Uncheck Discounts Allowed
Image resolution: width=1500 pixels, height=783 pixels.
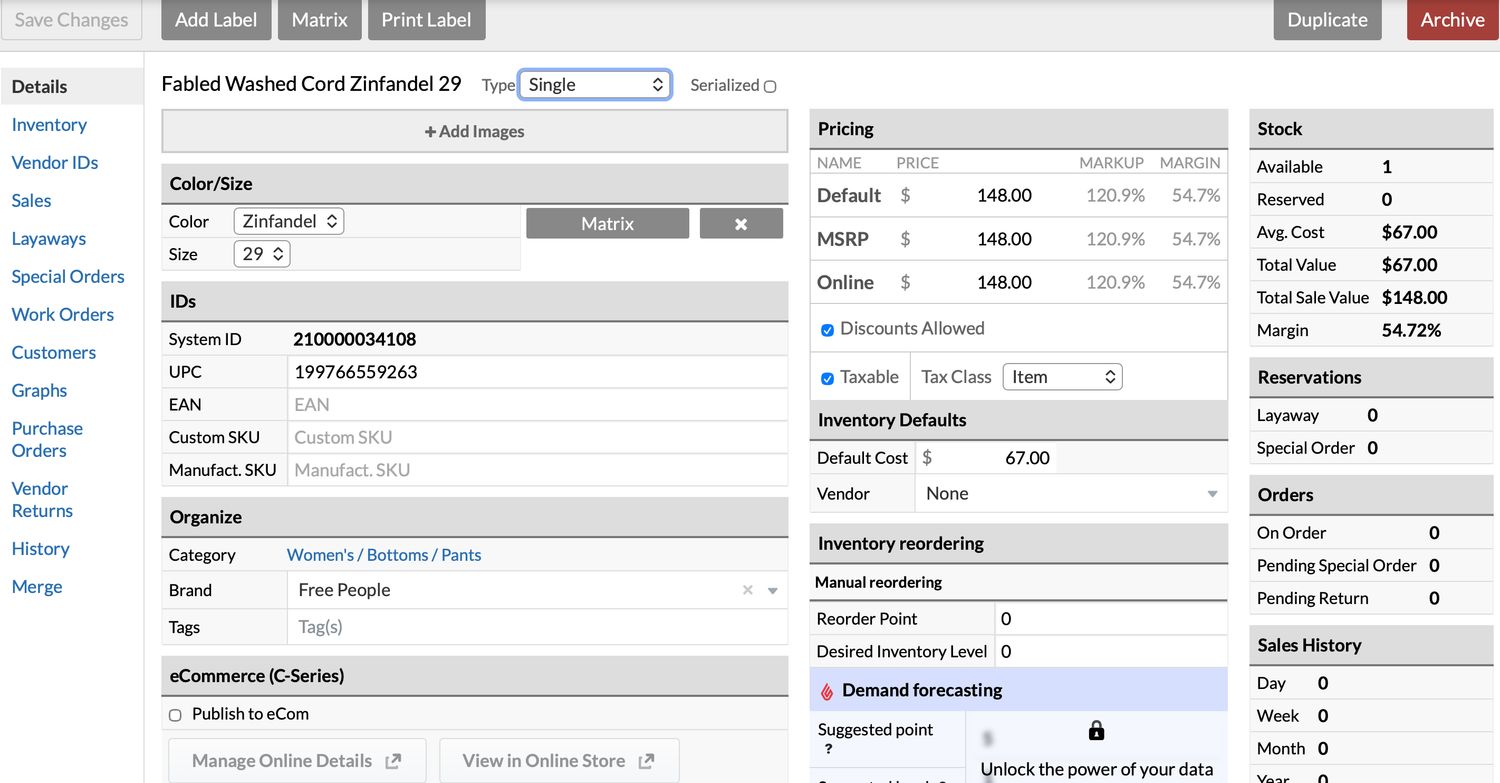coord(827,330)
